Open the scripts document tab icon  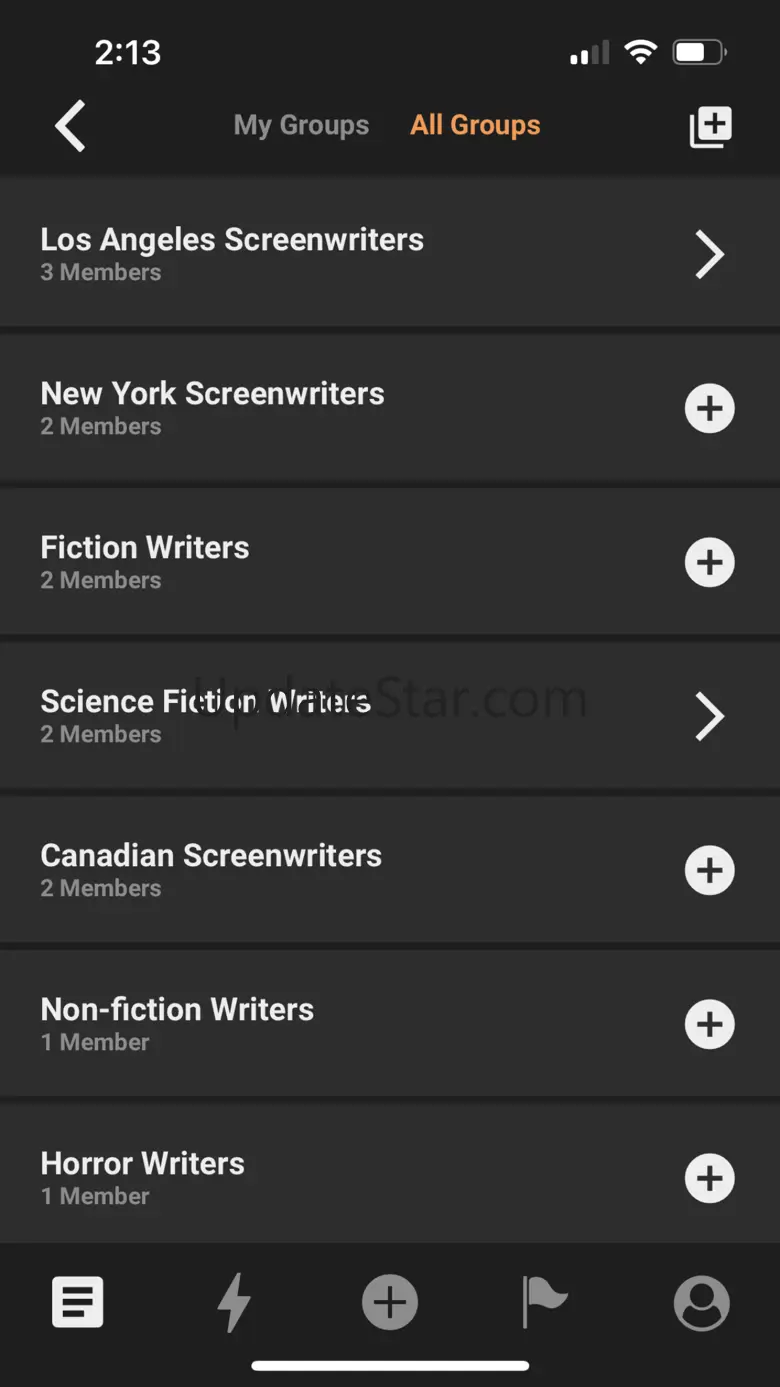[78, 1302]
